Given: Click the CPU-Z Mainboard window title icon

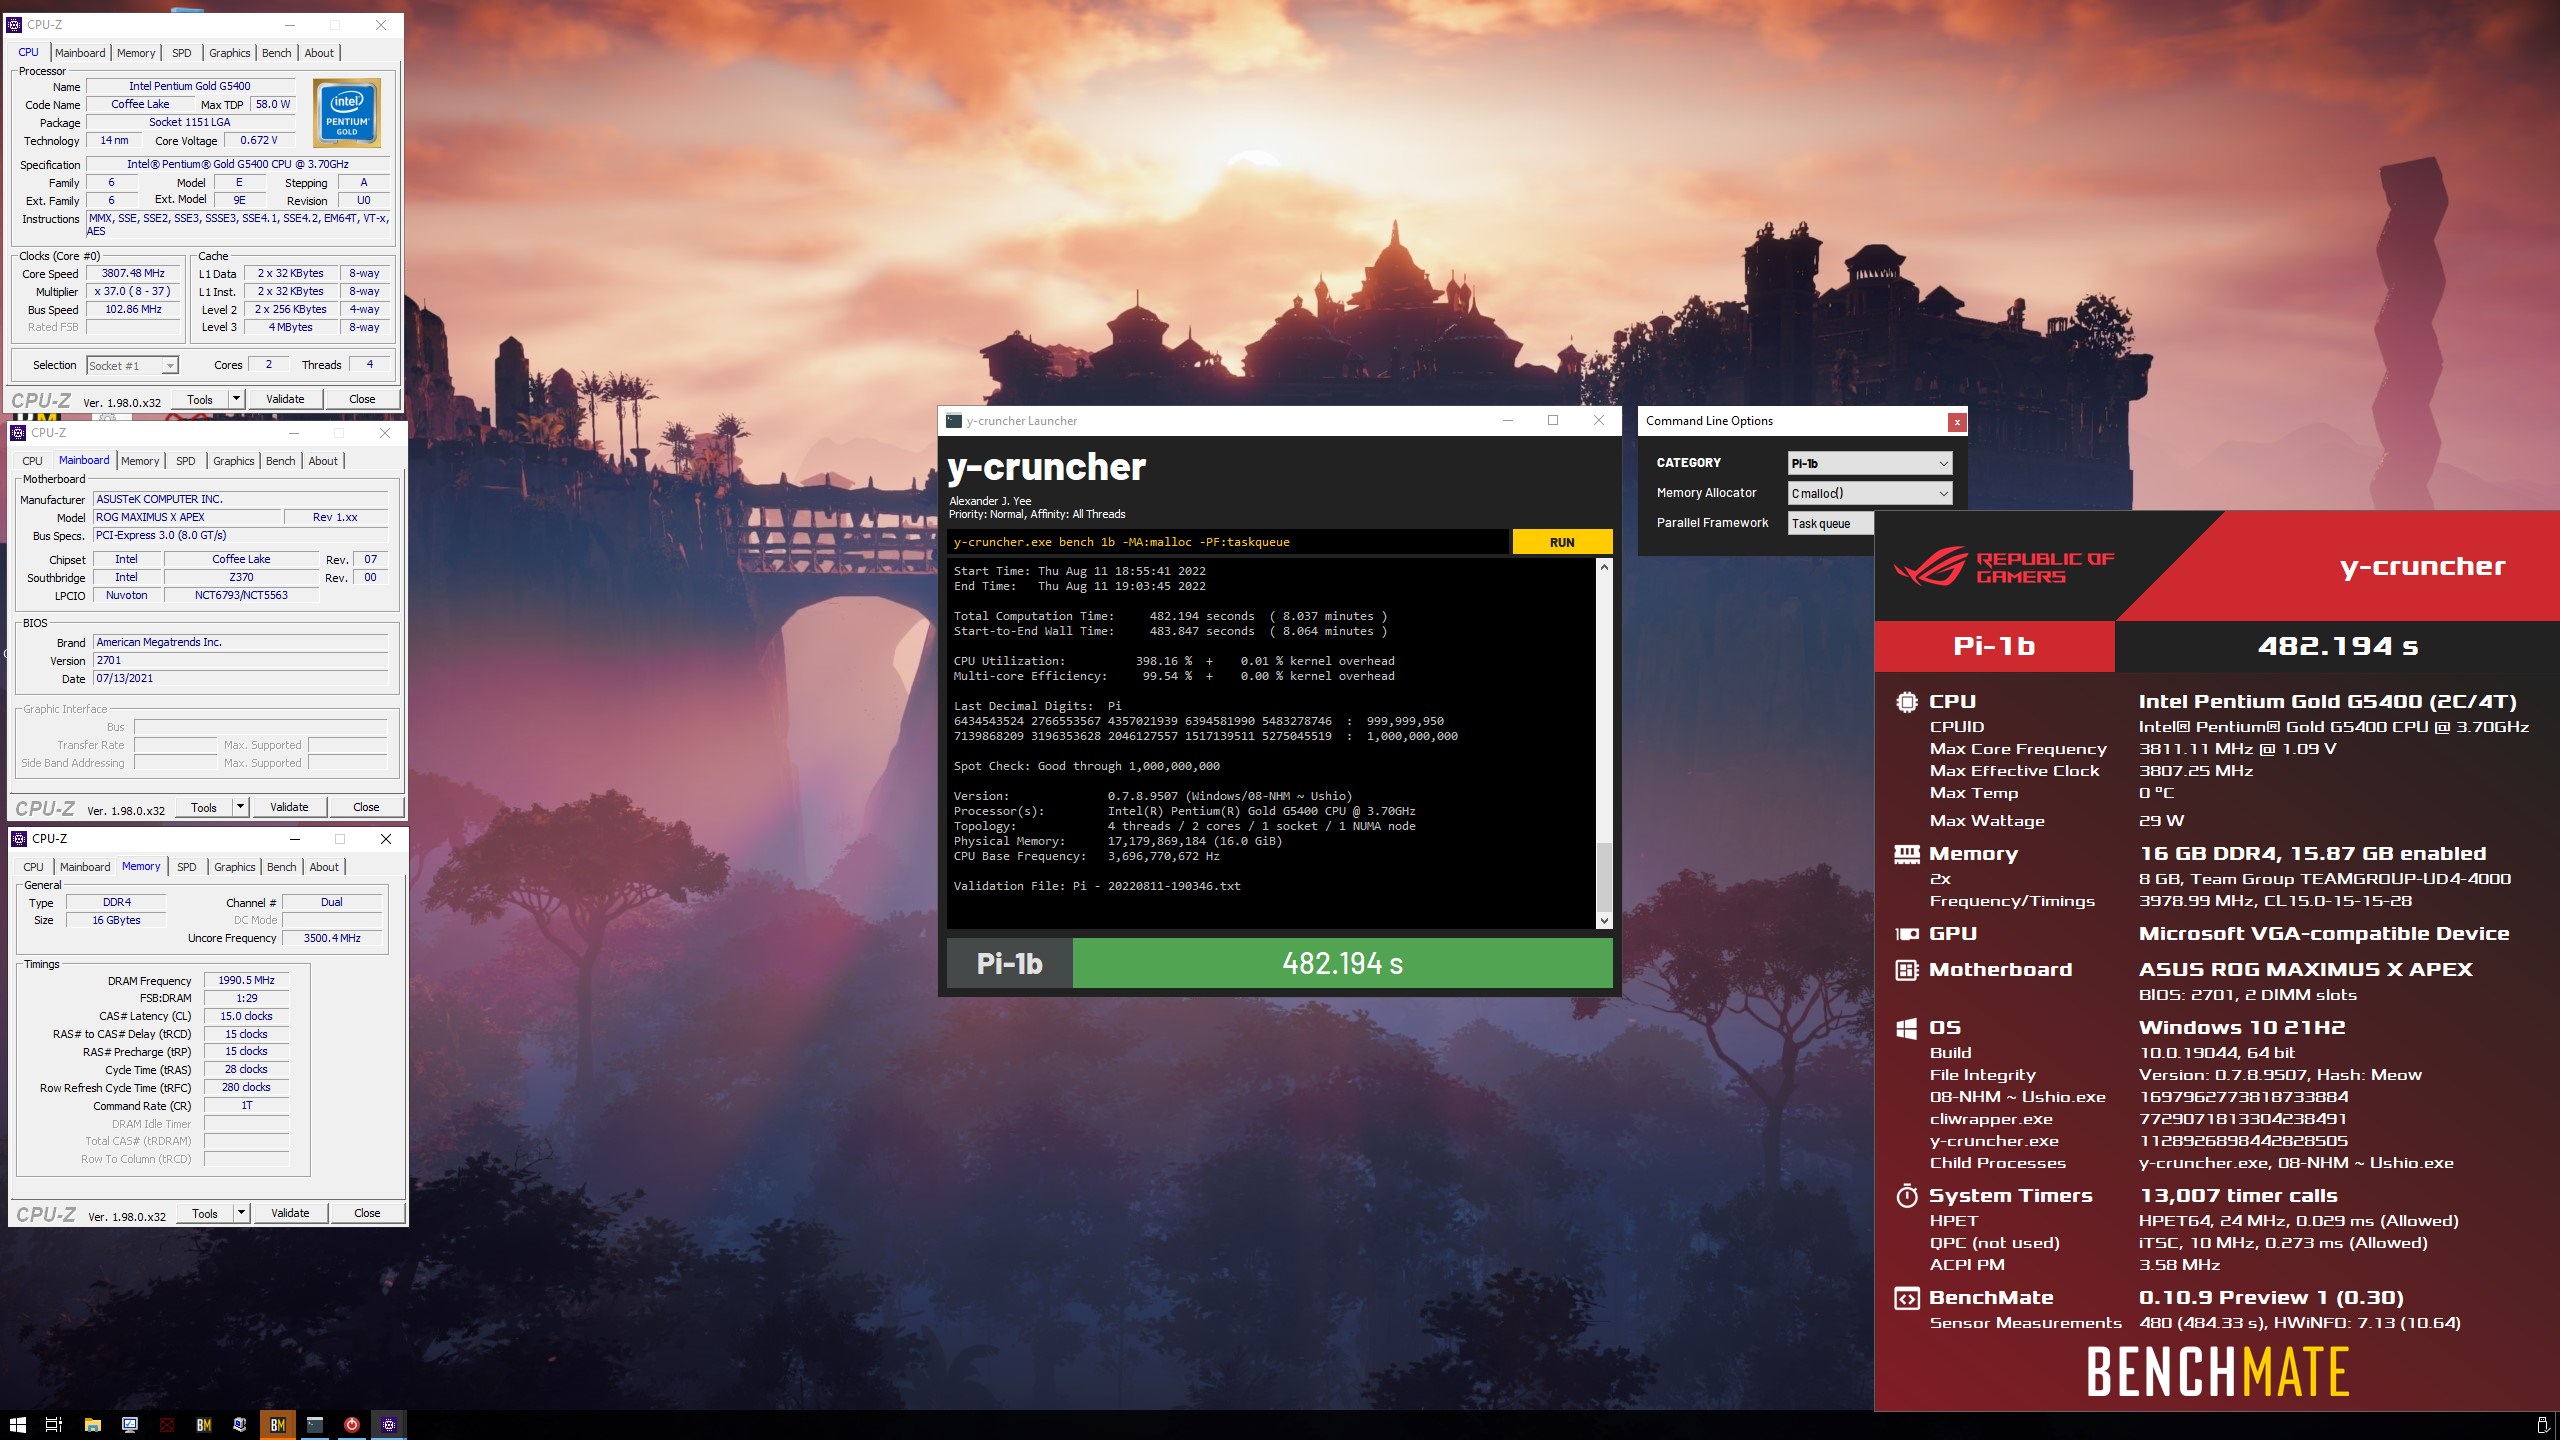Looking at the screenshot, I should click(18, 433).
